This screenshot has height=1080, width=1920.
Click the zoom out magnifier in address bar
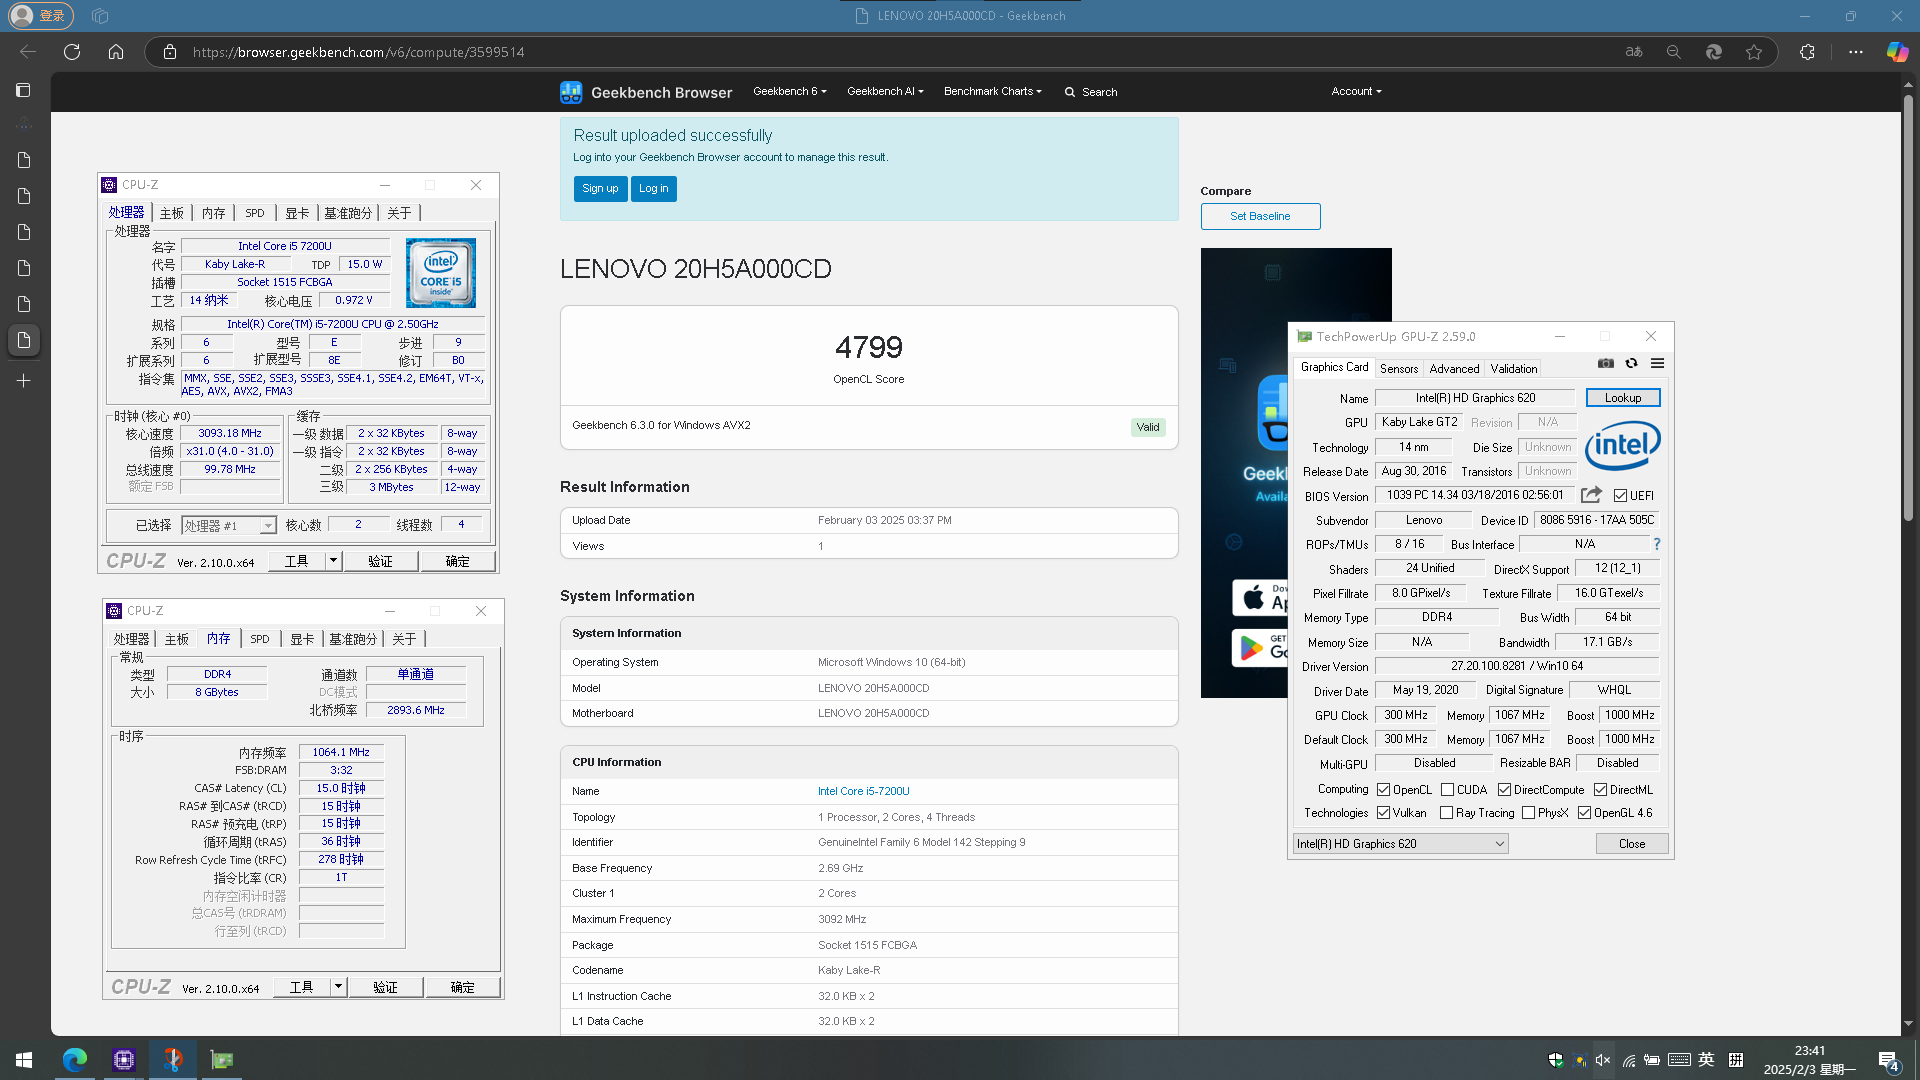[1673, 52]
